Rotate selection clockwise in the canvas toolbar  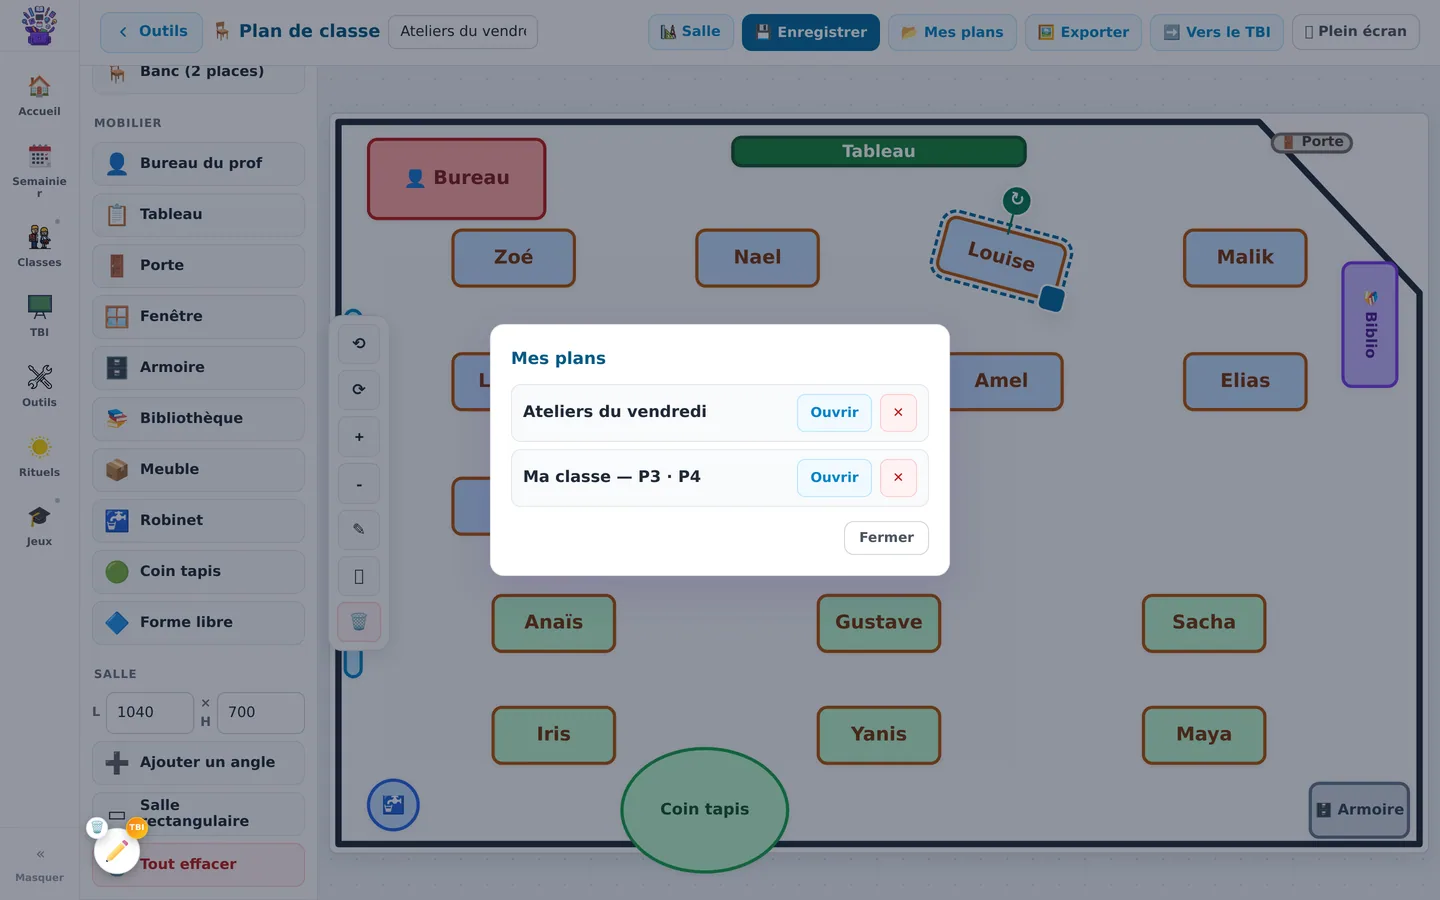[x=359, y=389]
